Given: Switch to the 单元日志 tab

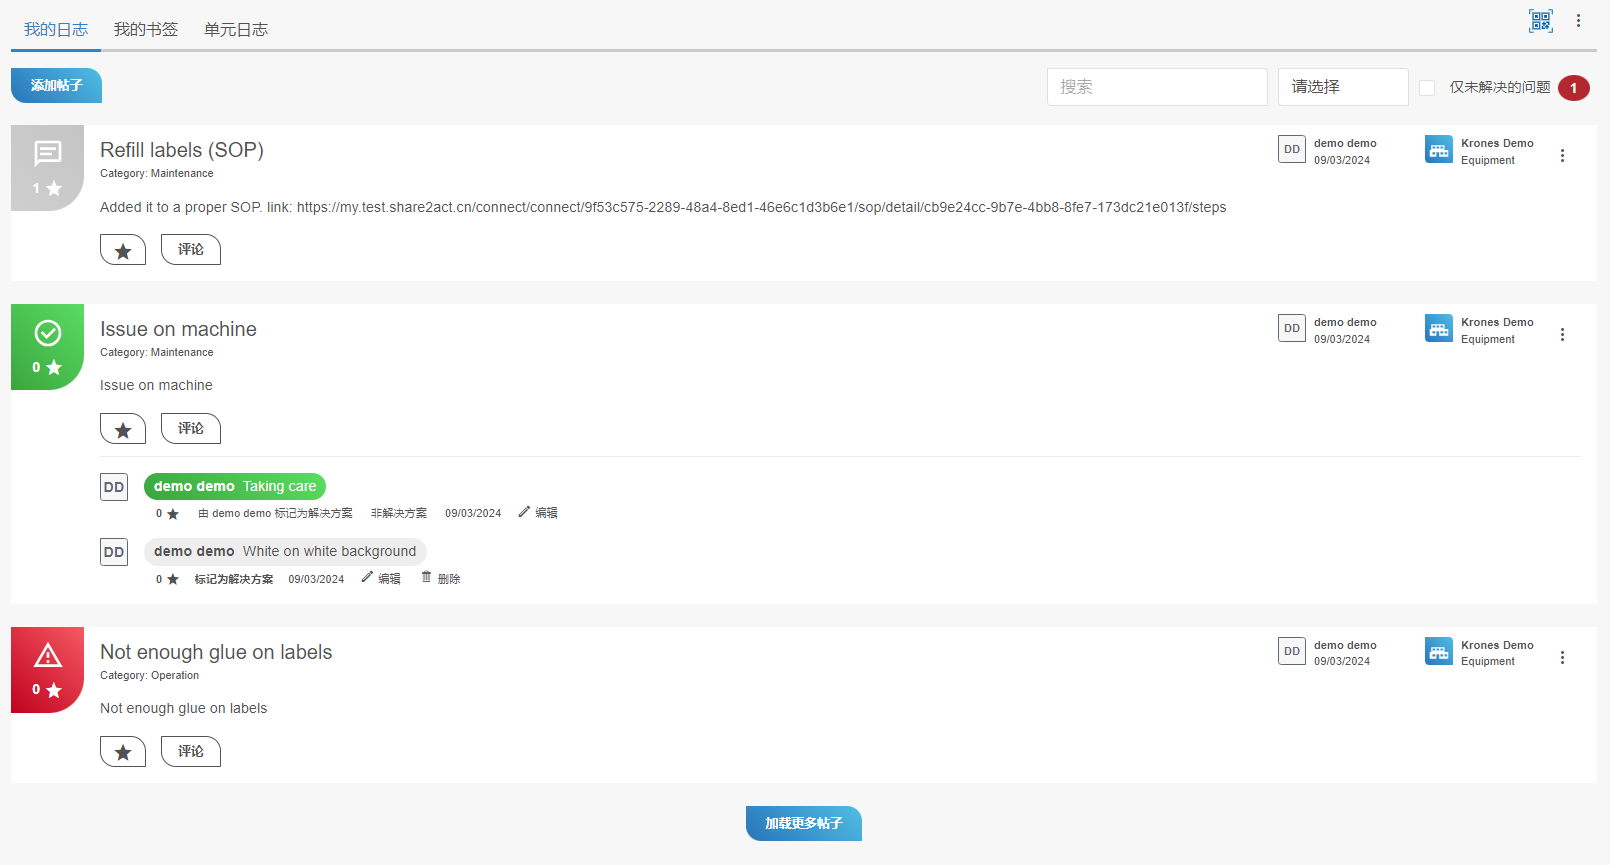Looking at the screenshot, I should [236, 29].
